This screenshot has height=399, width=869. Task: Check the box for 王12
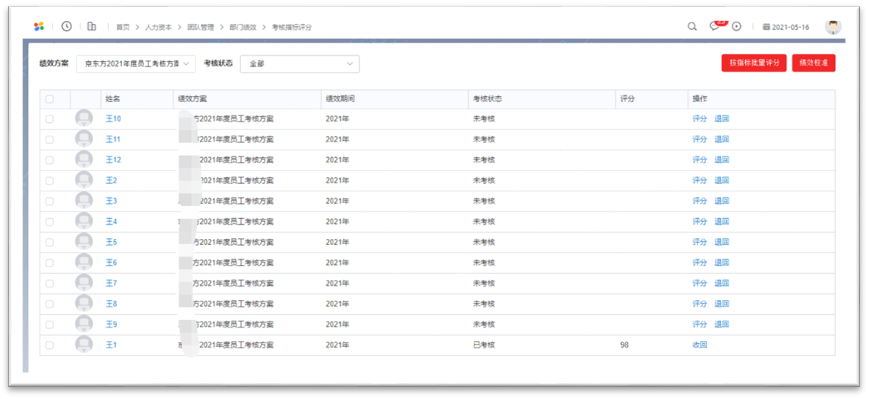click(50, 160)
